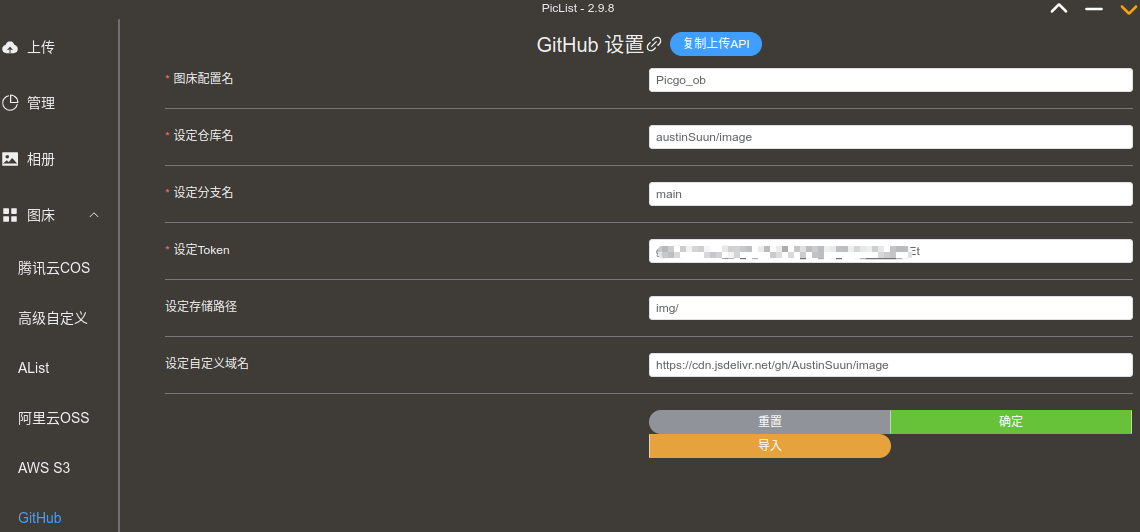Click into the 设定Token field

pyautogui.click(x=891, y=251)
